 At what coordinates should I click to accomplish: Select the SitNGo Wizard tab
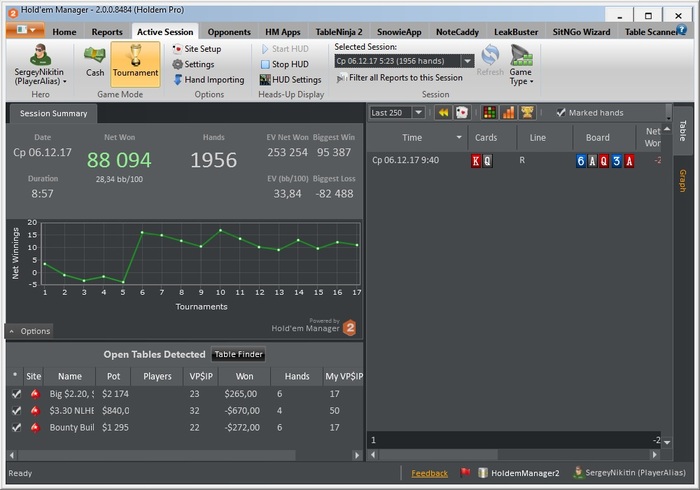(581, 32)
